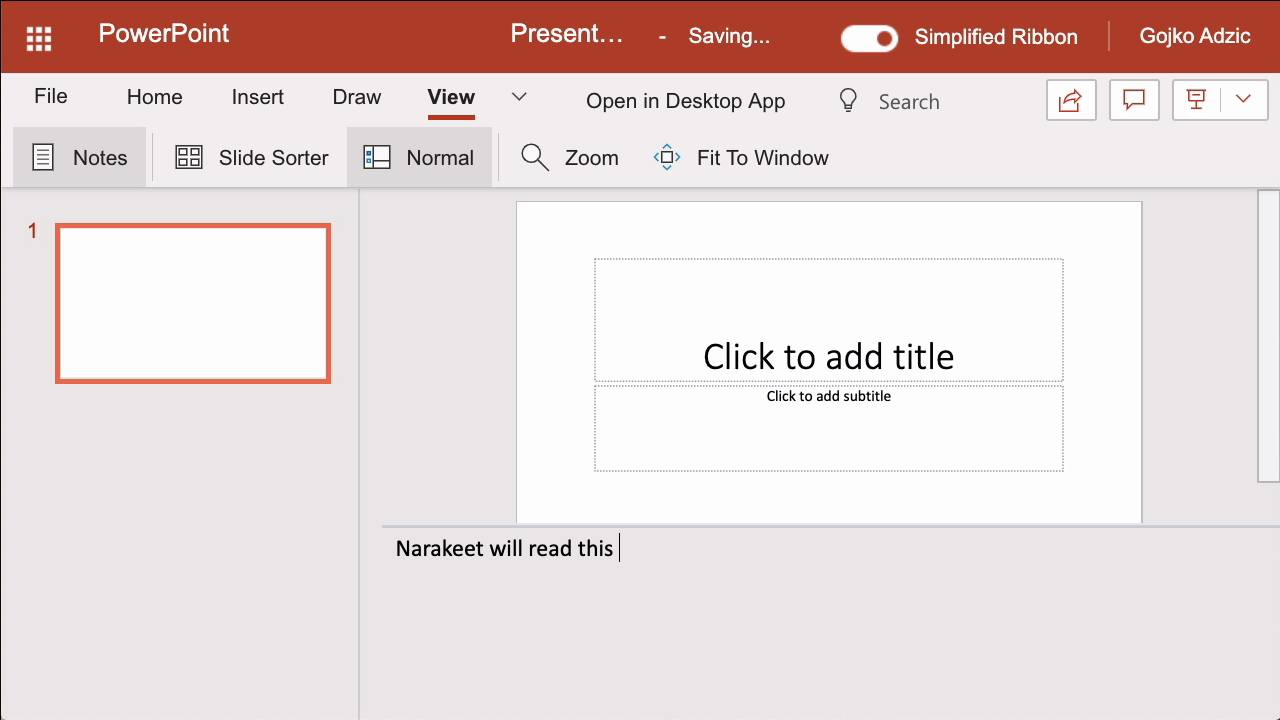Expand more ribbon tabs chevron

519,97
